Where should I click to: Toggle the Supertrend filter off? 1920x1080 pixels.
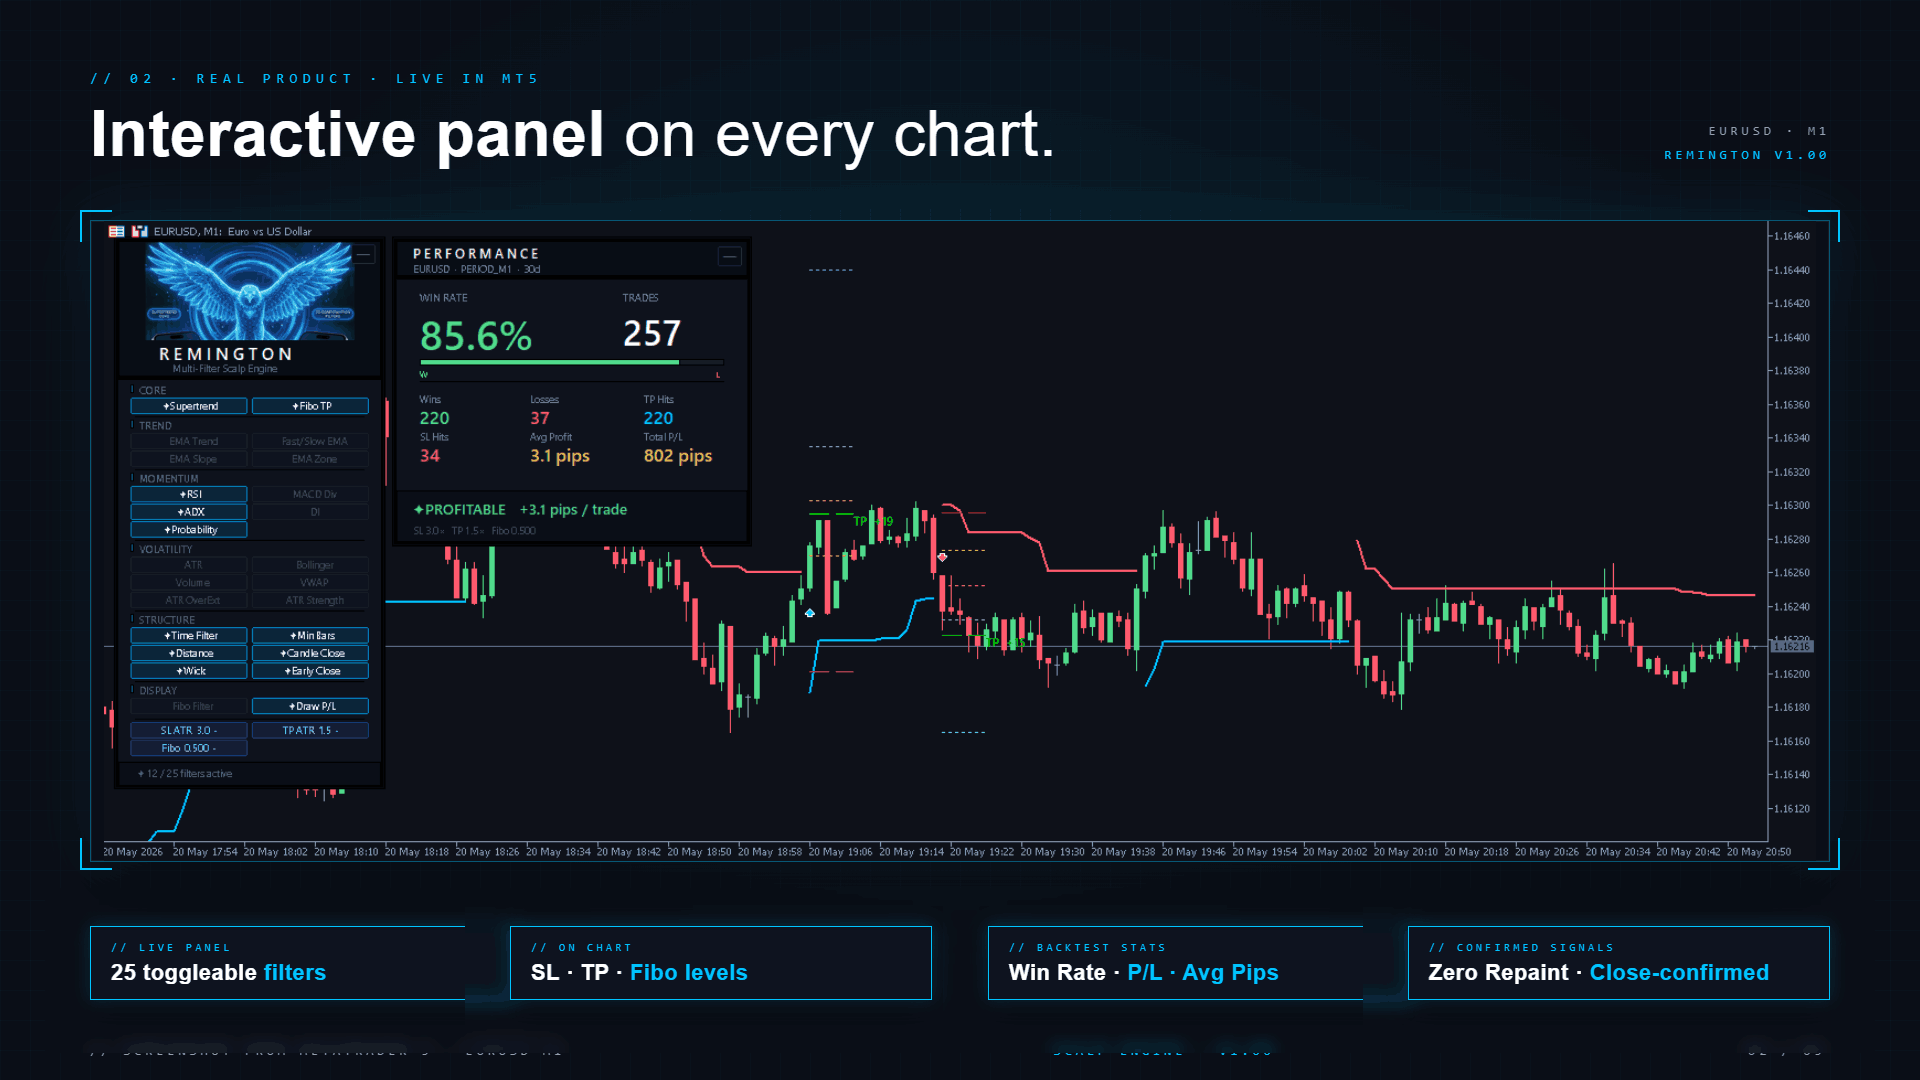(189, 406)
